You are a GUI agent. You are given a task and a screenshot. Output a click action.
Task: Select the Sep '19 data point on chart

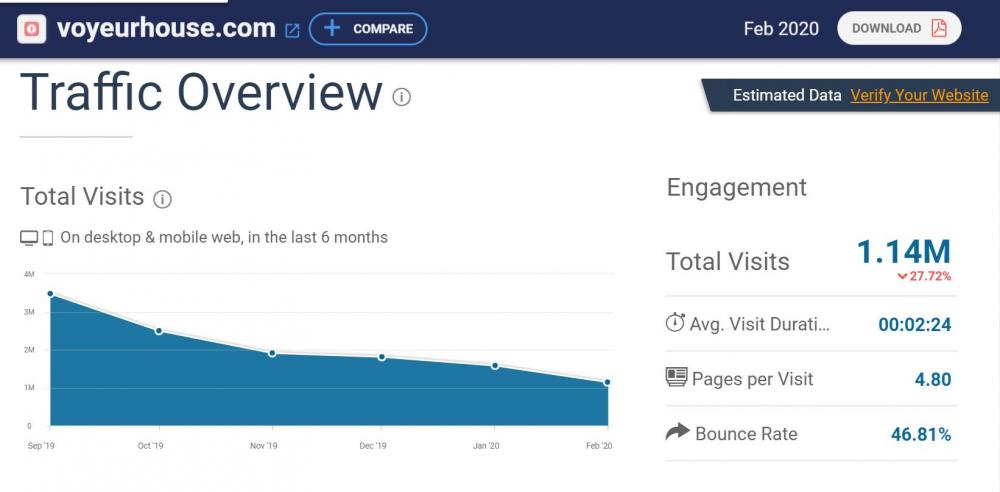pos(50,294)
